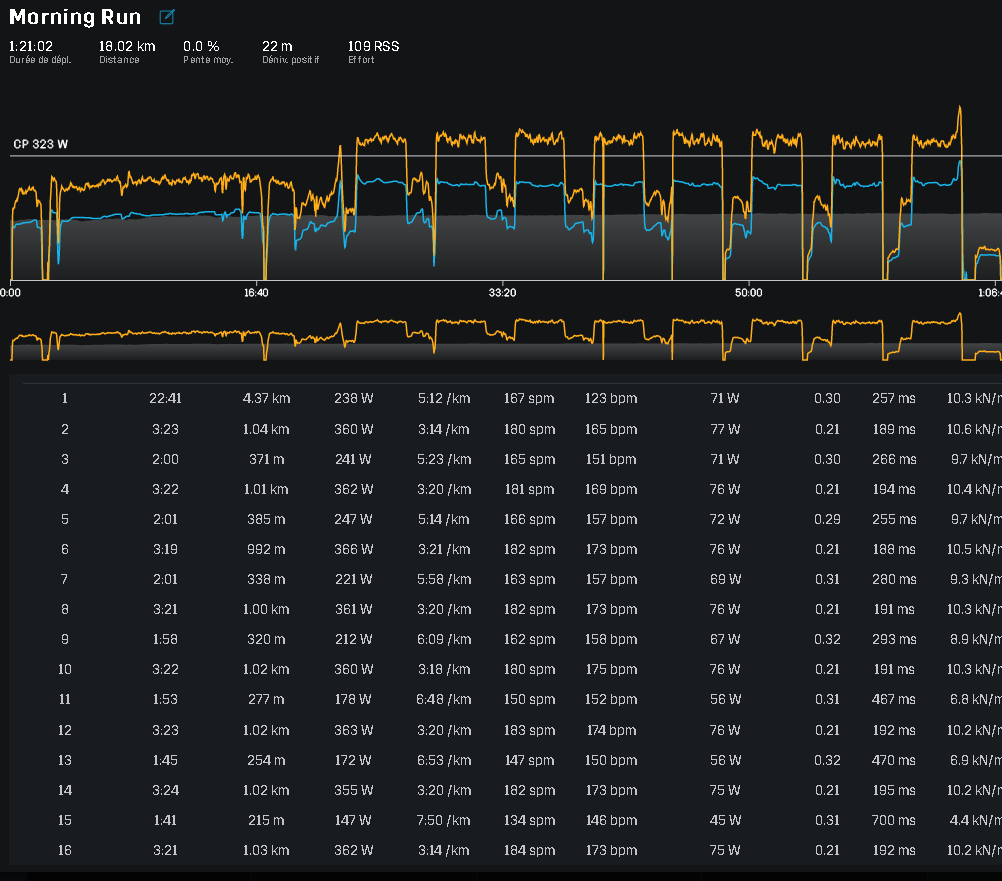Click lap 1 duration 22:41
The height and width of the screenshot is (881, 1002).
tap(166, 398)
